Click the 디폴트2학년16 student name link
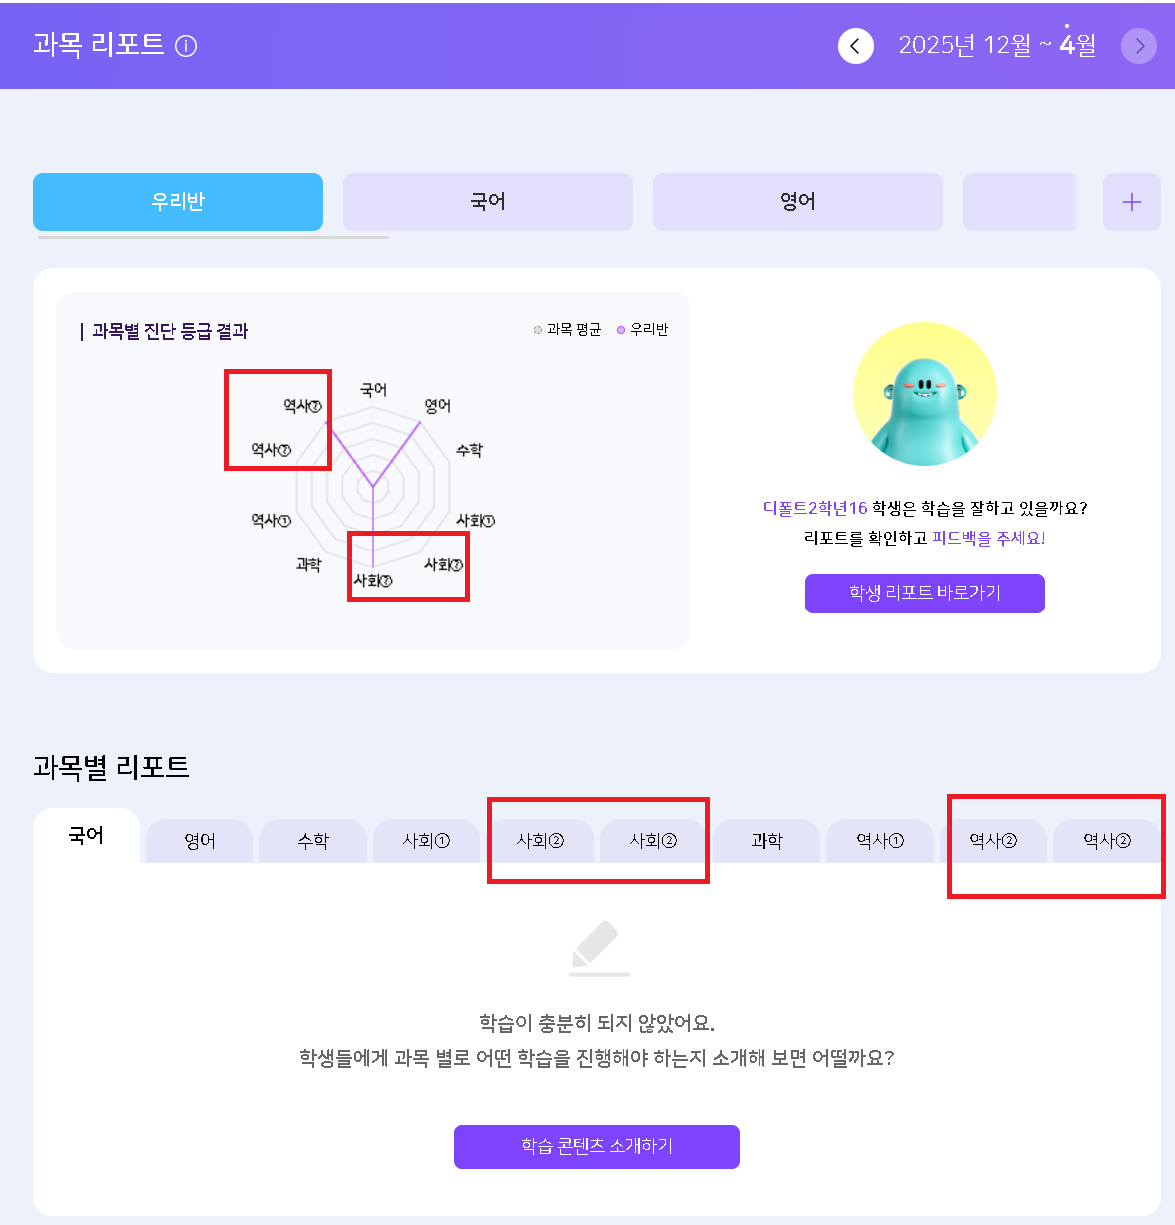Screen dimensions: 1175x1225 coord(815,508)
